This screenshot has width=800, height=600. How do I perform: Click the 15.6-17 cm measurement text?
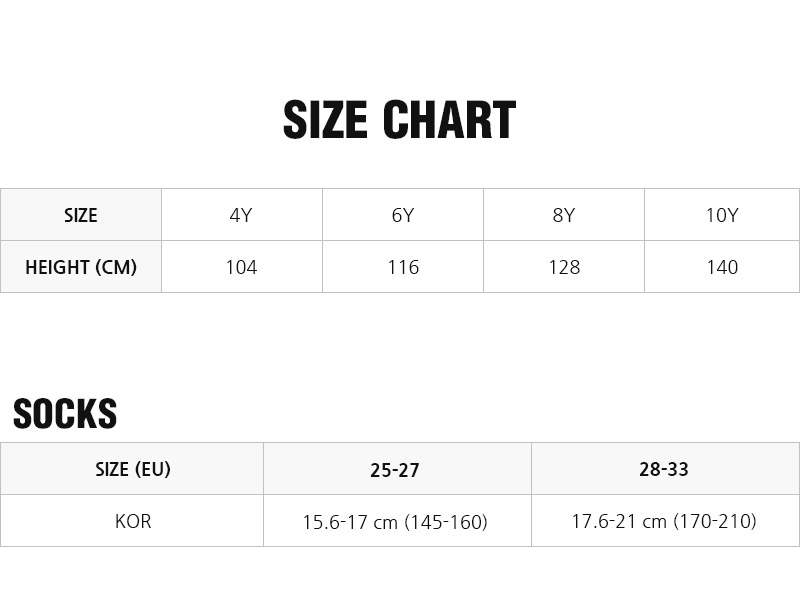[349, 522]
